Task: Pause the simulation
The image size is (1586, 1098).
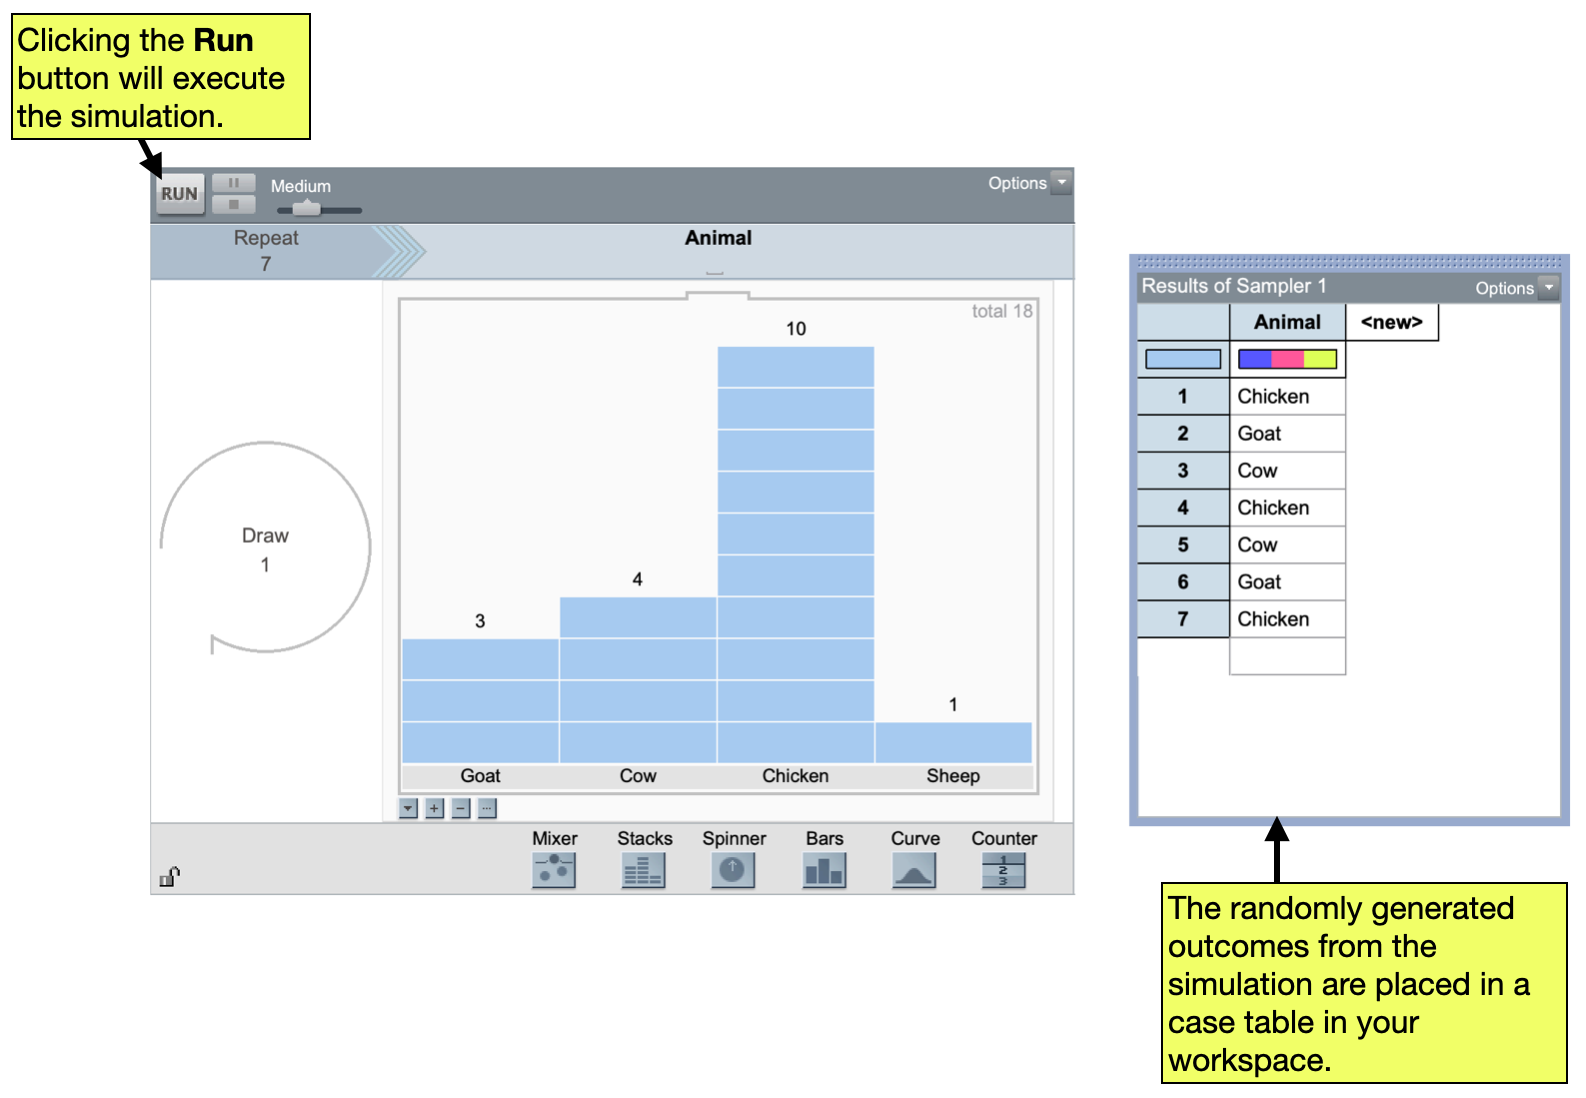Action: tap(234, 183)
